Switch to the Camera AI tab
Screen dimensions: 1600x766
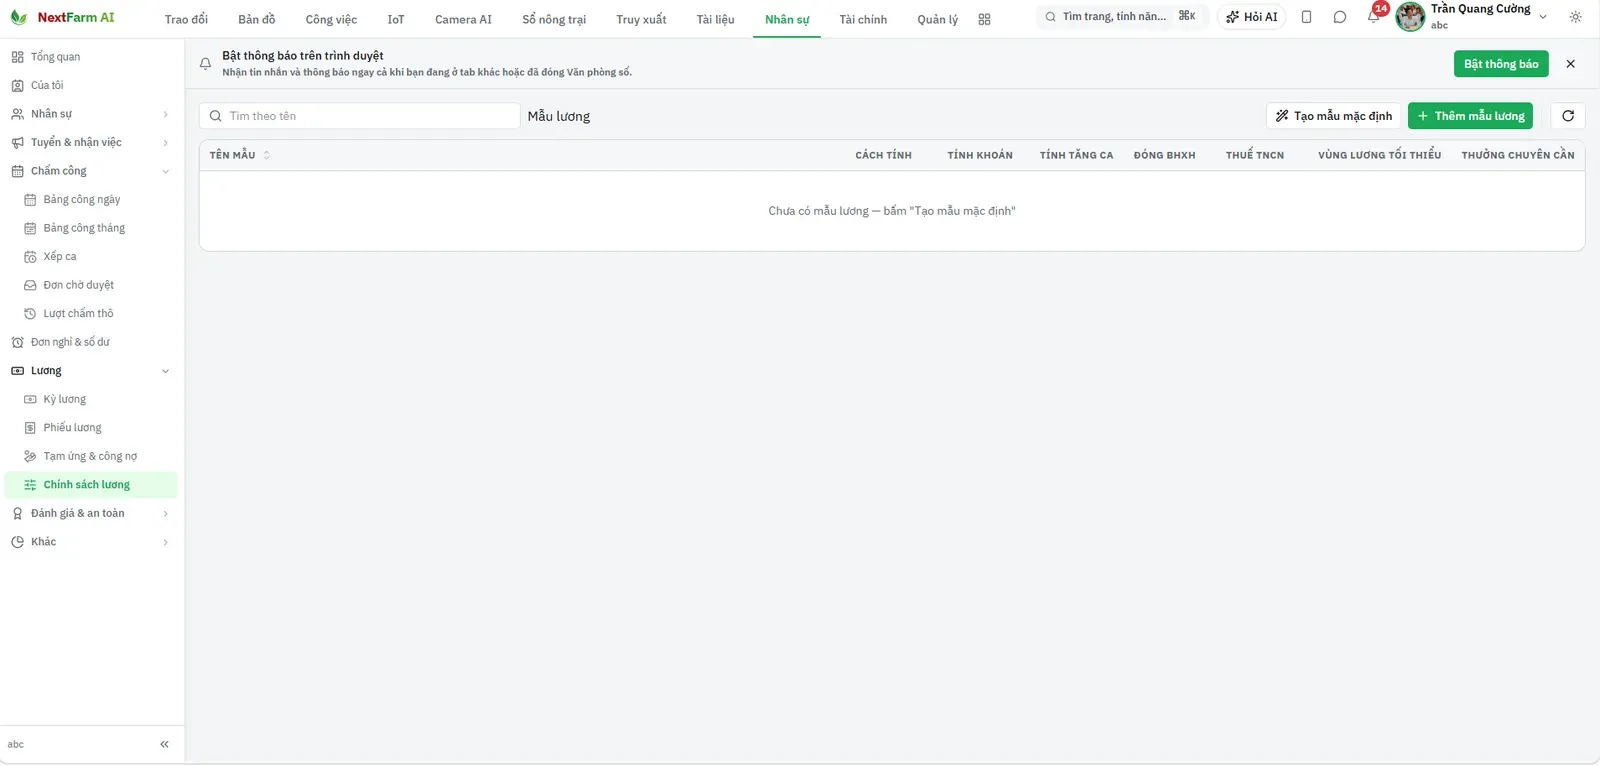(x=463, y=19)
